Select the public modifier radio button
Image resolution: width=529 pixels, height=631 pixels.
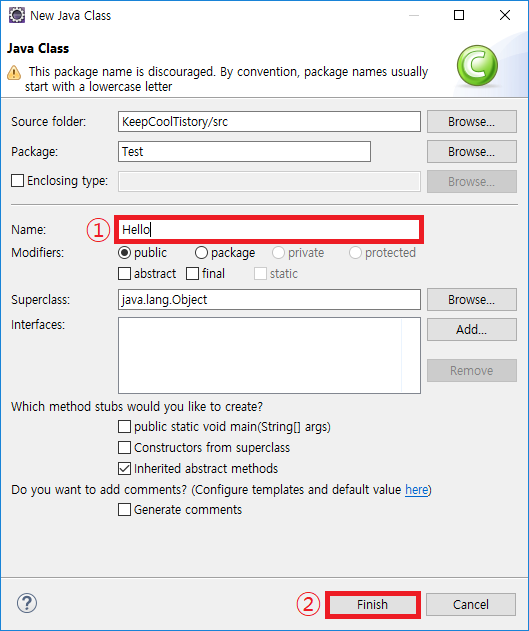pos(124,253)
